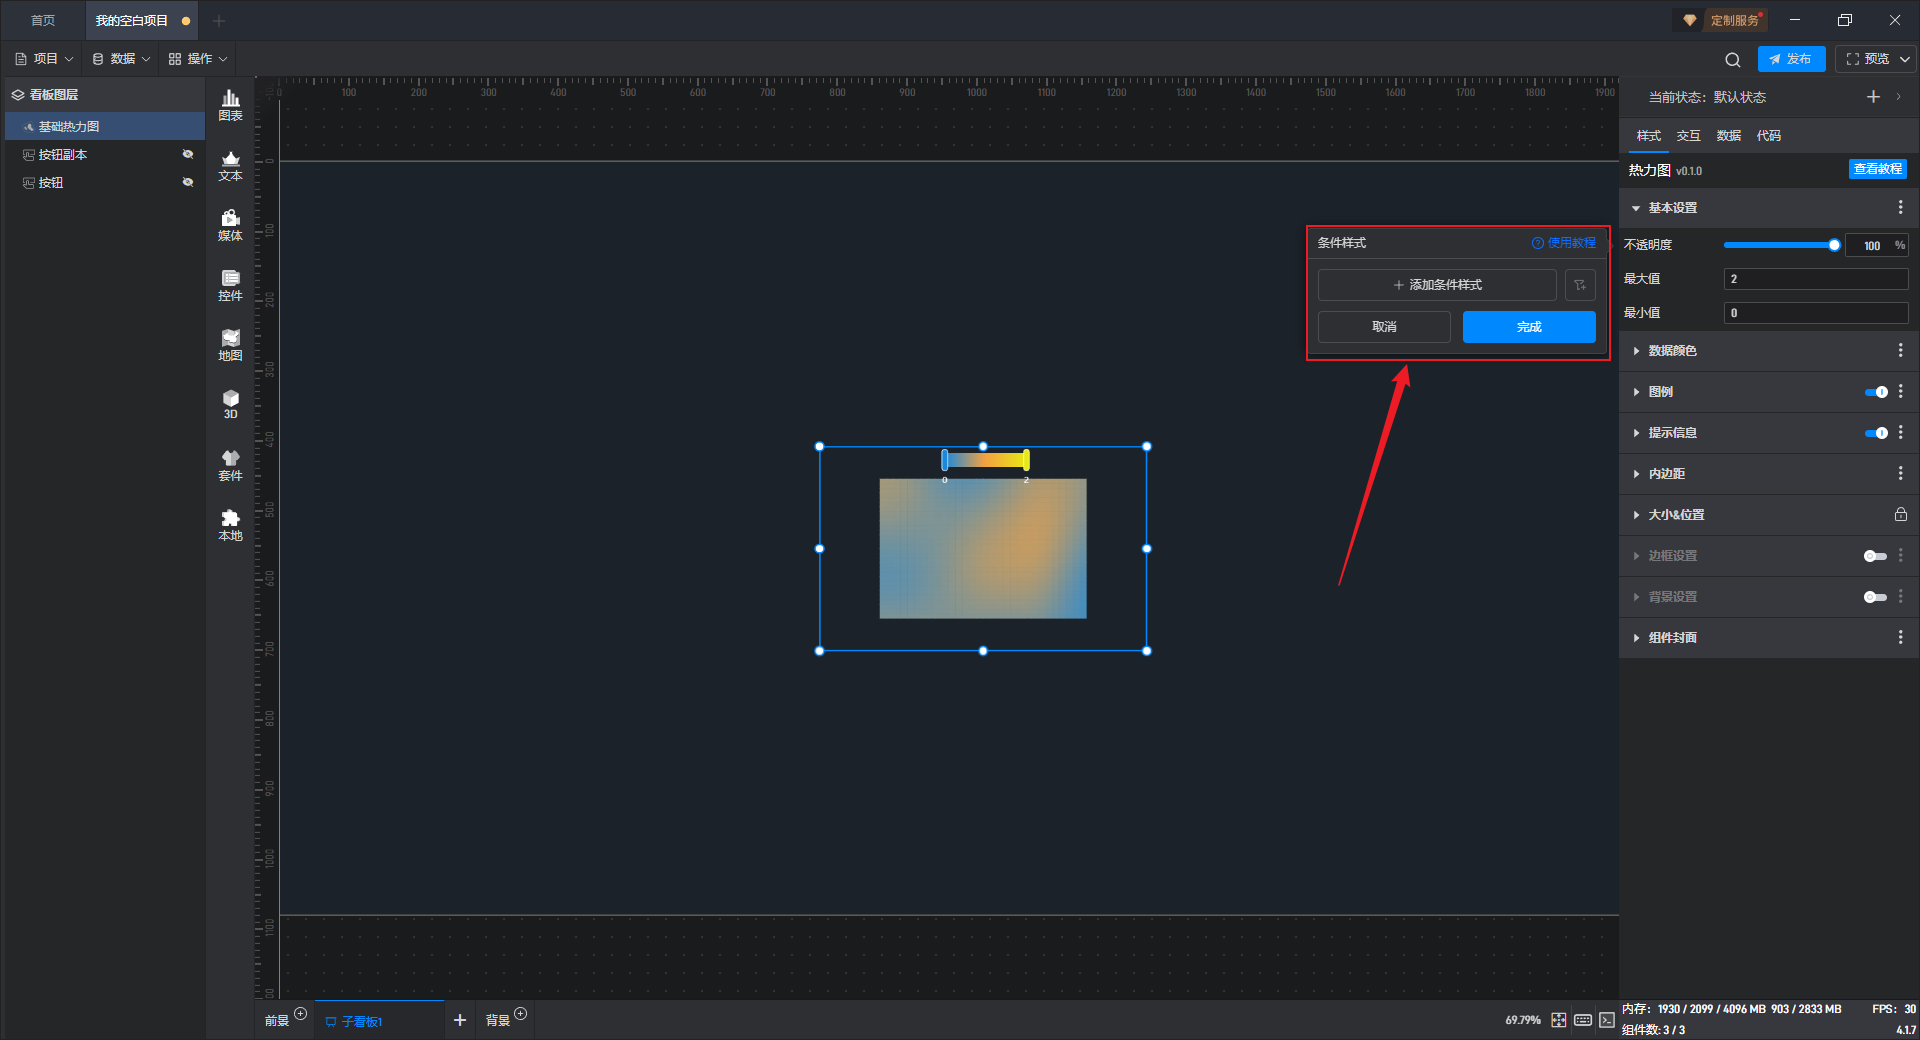Collapse the 基本设置 section
This screenshot has height=1040, width=1920.
coord(1636,208)
